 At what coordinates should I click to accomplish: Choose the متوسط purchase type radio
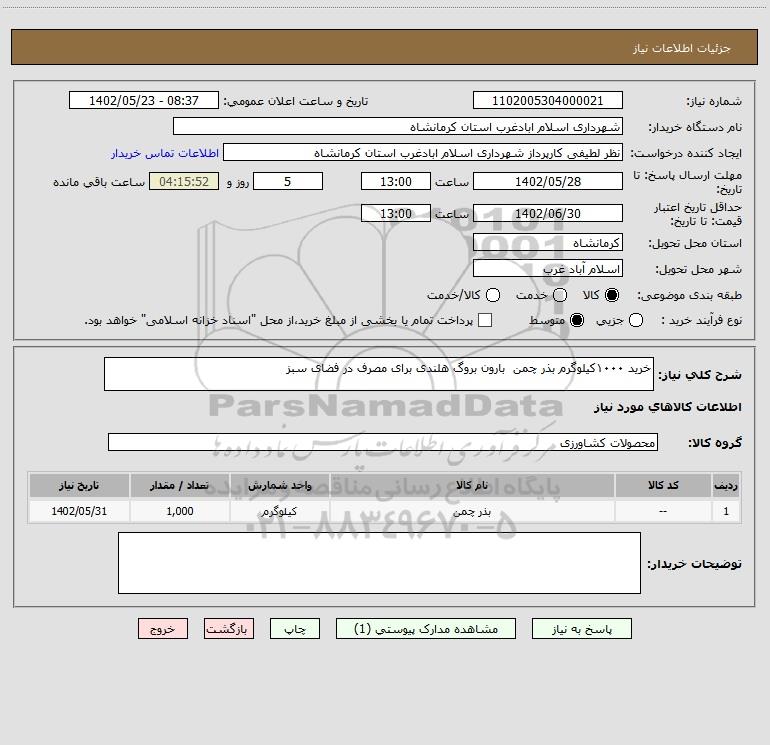coord(577,321)
